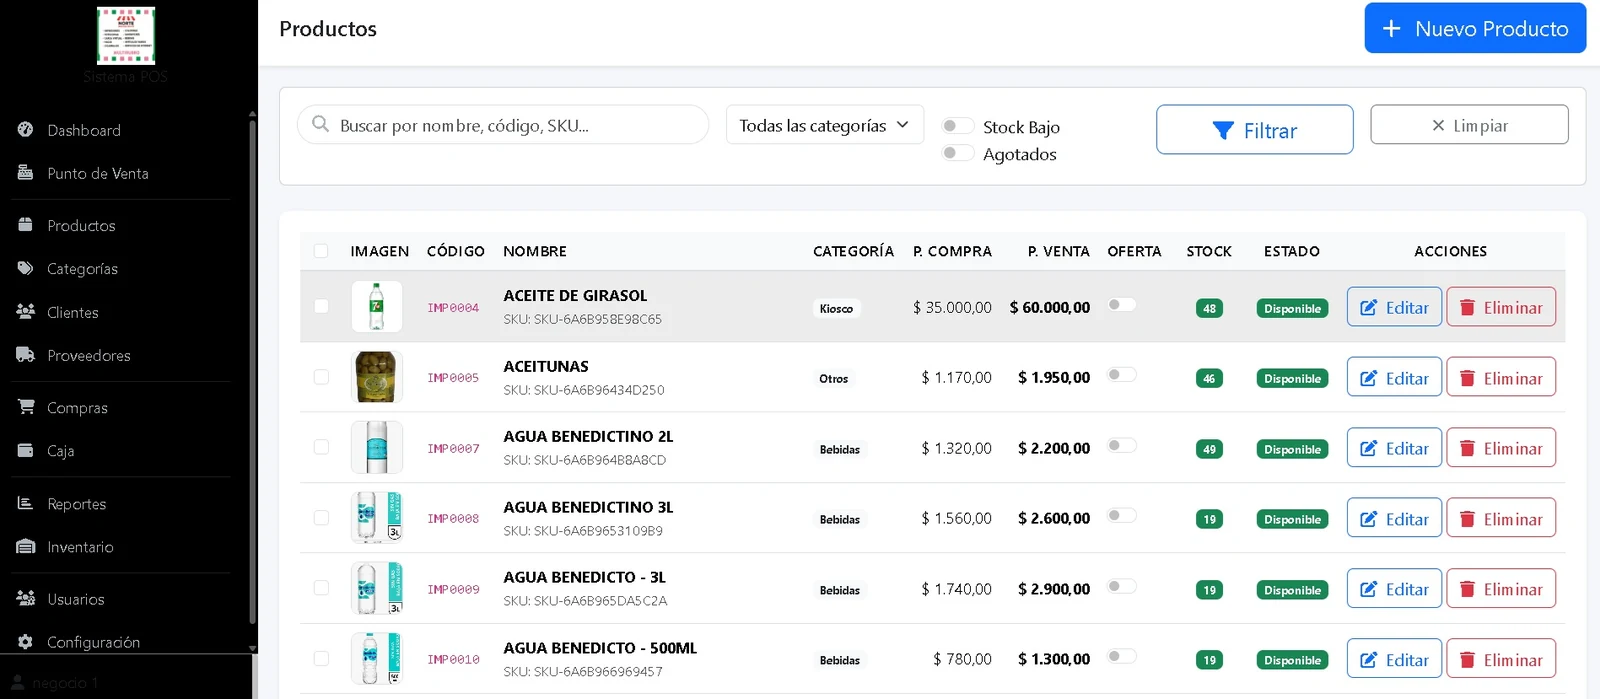Click the pencil icon for ACEITE DE GIRASOL

click(1368, 307)
